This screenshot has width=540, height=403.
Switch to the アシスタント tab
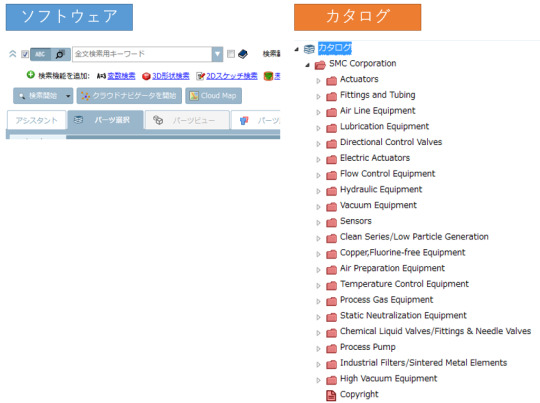tap(37, 120)
